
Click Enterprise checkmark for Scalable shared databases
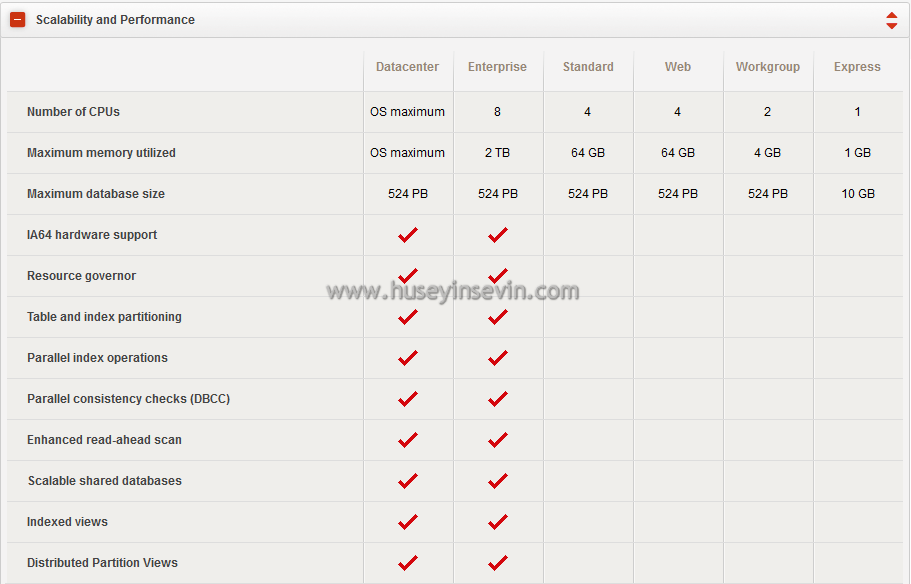(x=498, y=481)
